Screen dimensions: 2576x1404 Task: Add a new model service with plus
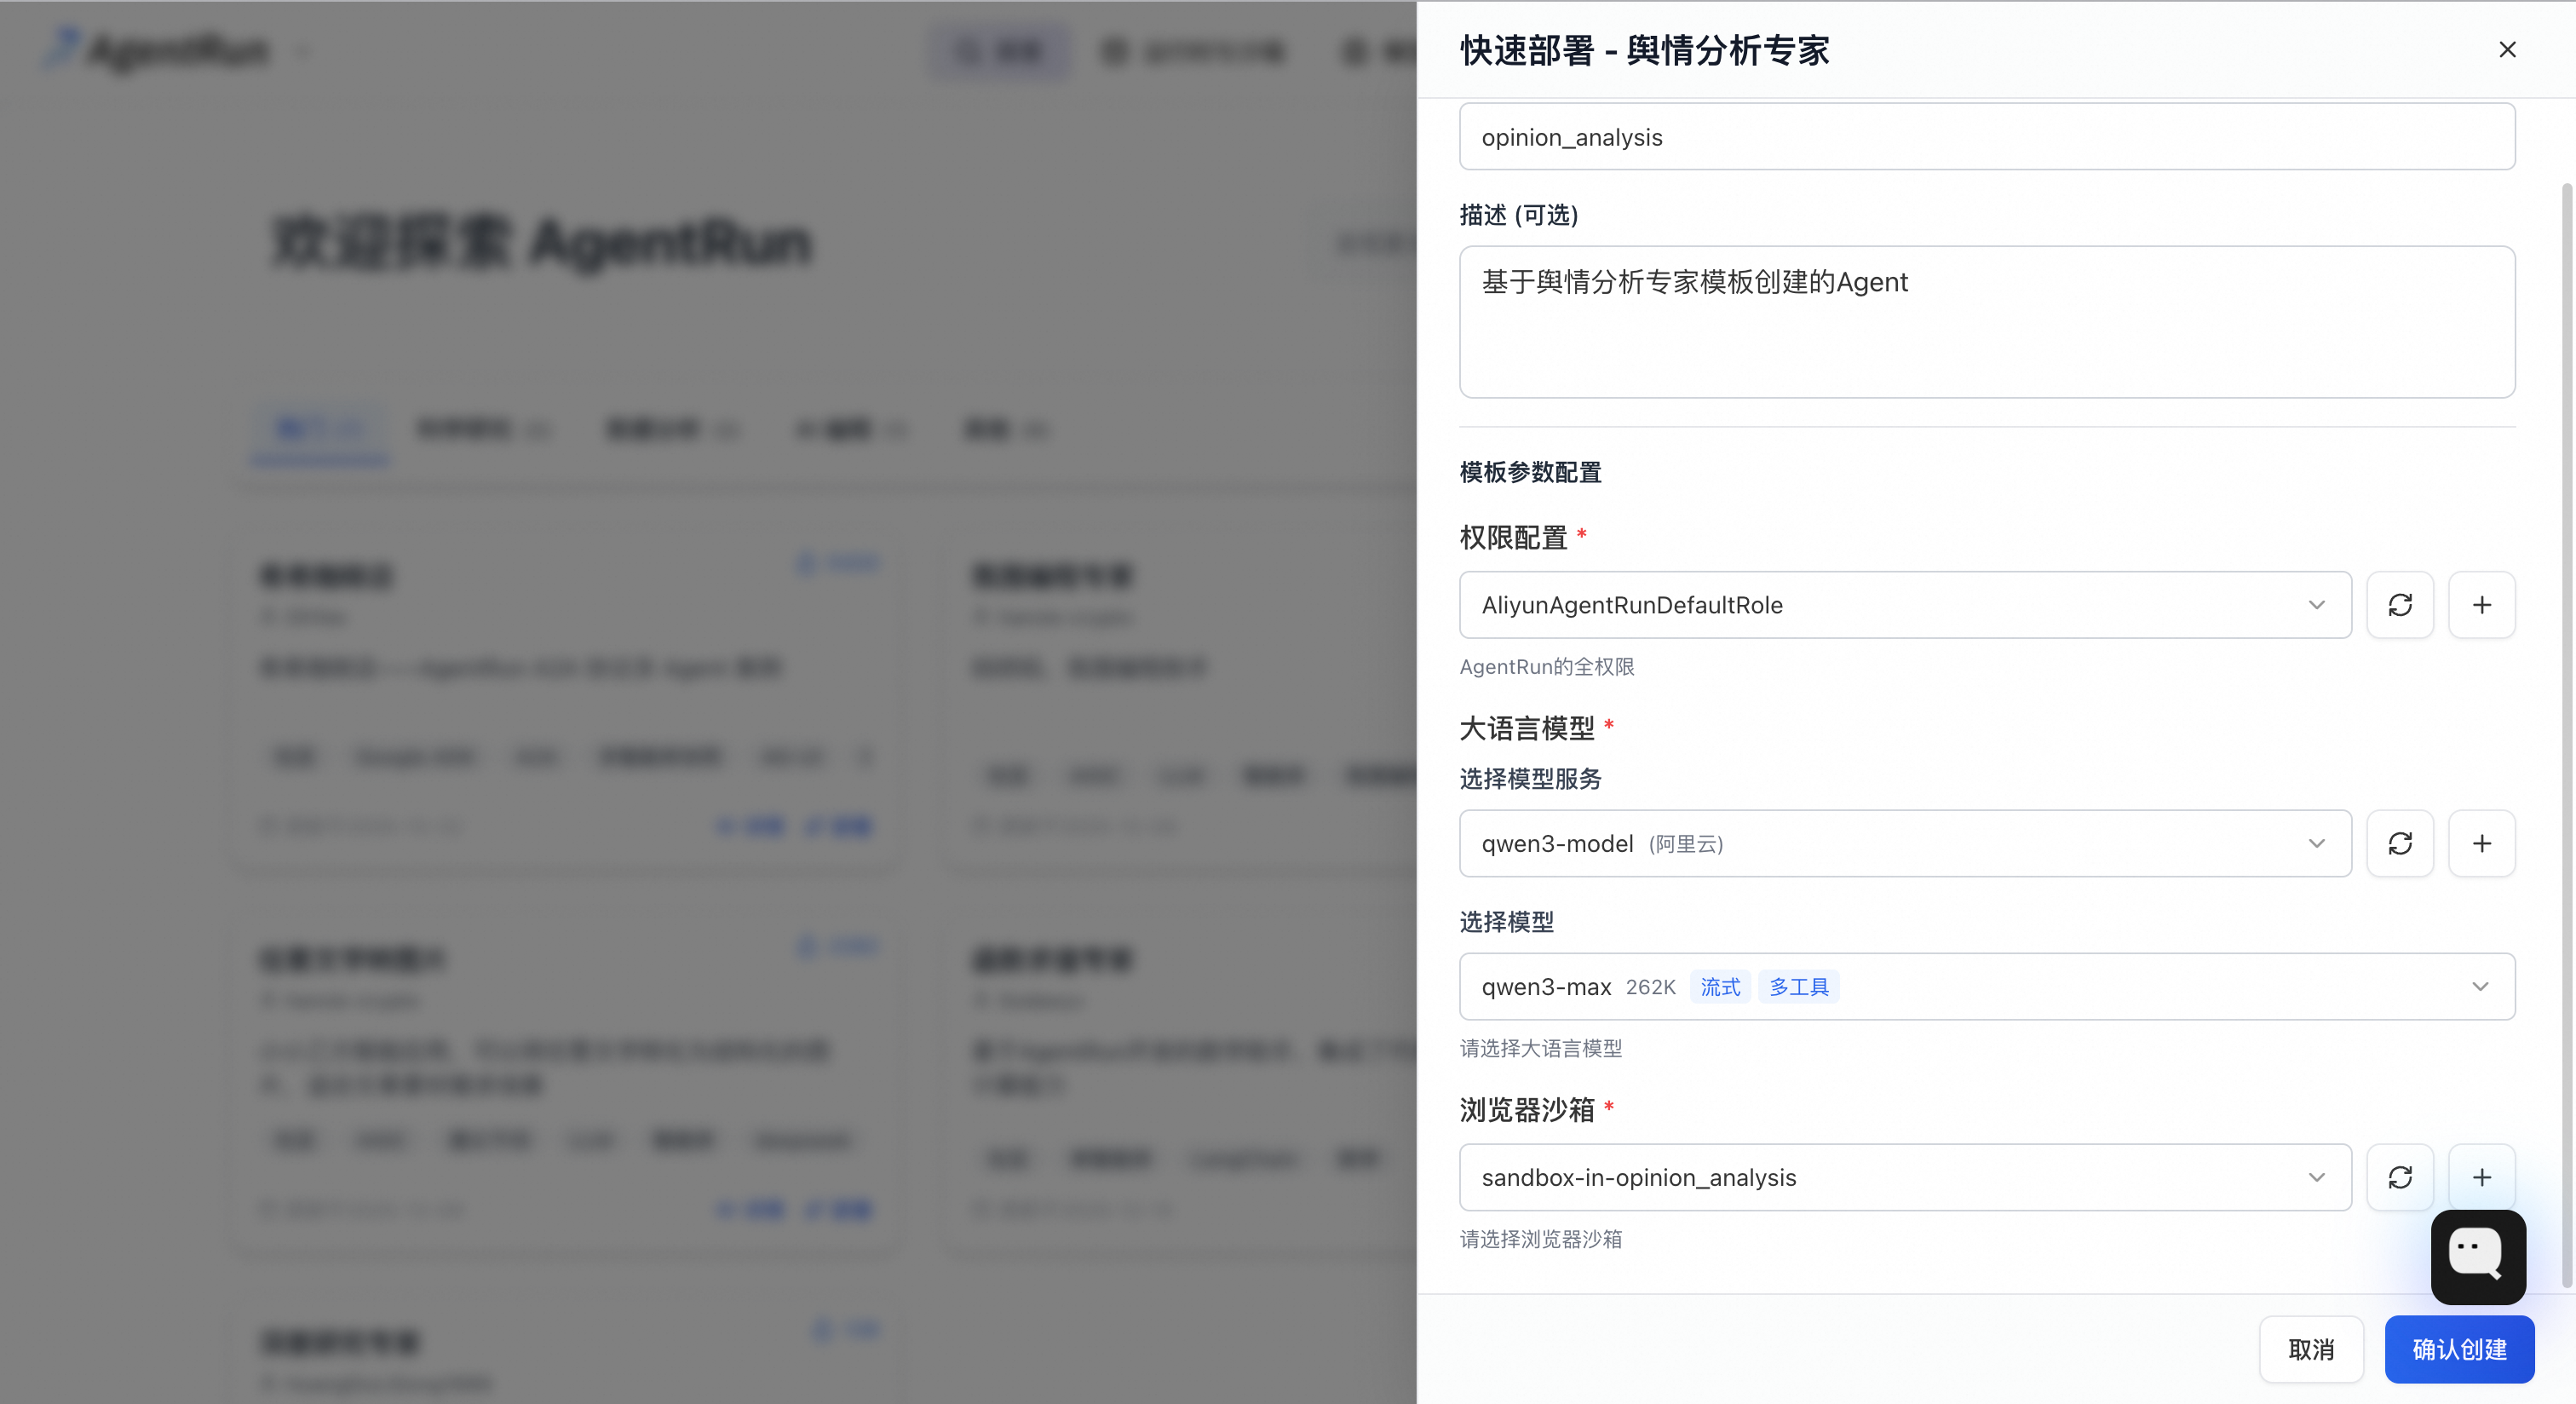2482,844
